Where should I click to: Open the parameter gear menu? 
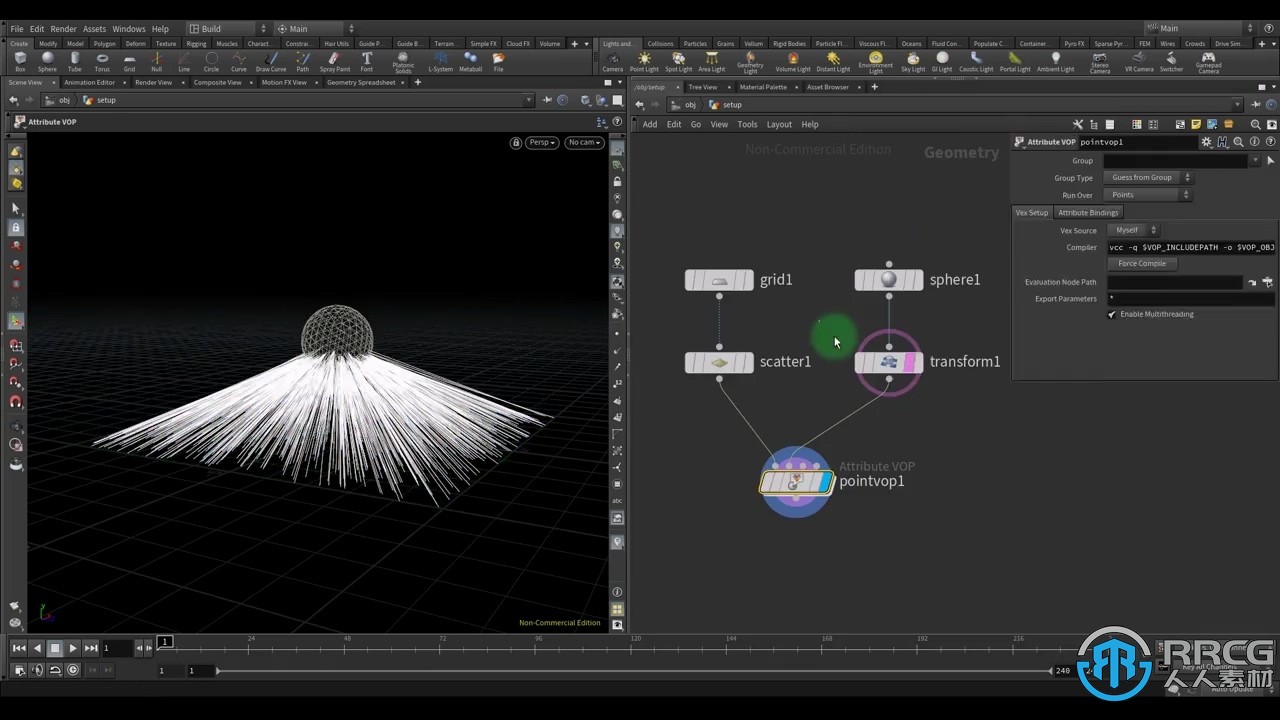1207,142
